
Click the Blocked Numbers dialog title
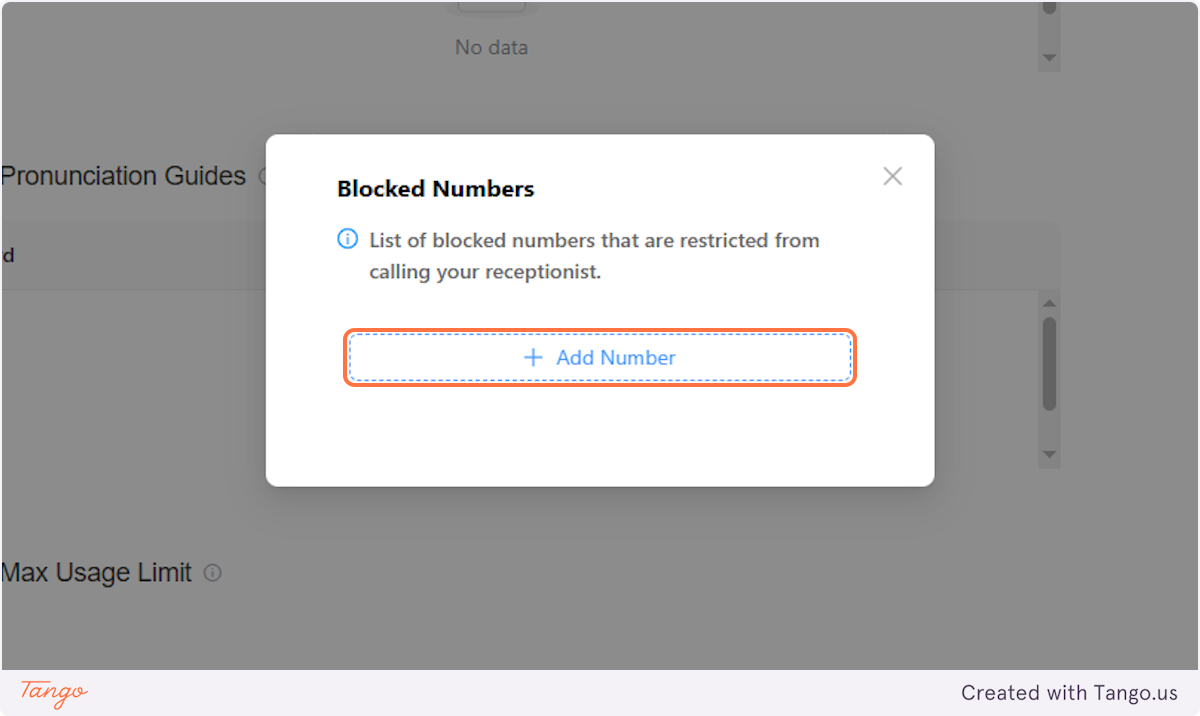(x=435, y=189)
